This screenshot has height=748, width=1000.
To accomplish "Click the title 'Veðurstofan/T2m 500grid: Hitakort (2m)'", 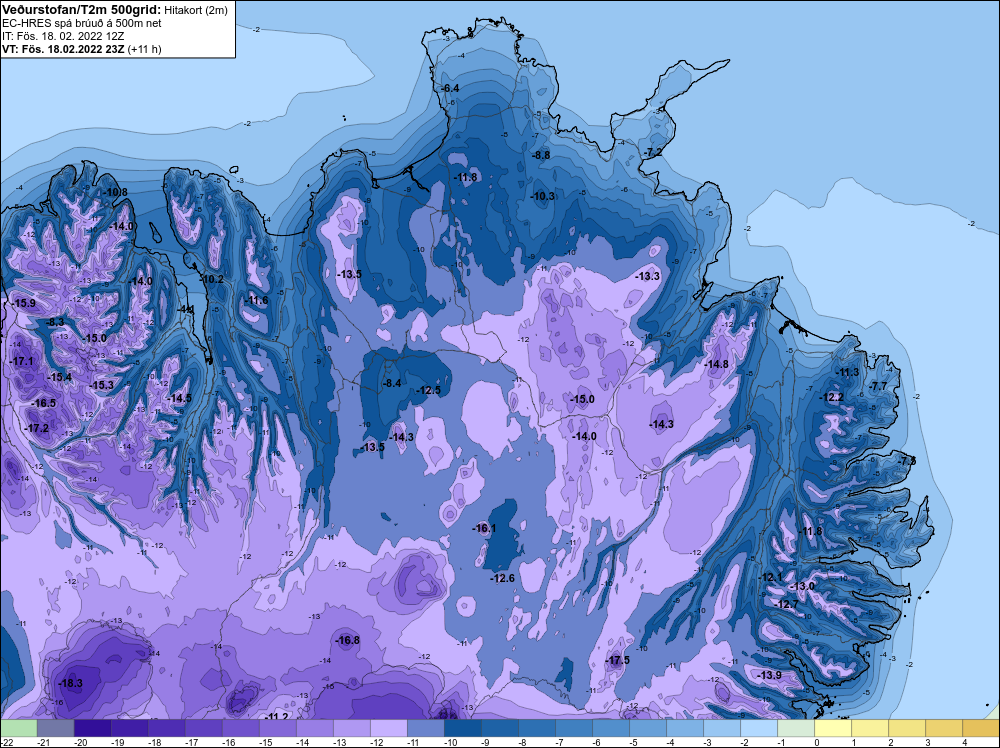I will (114, 9).
